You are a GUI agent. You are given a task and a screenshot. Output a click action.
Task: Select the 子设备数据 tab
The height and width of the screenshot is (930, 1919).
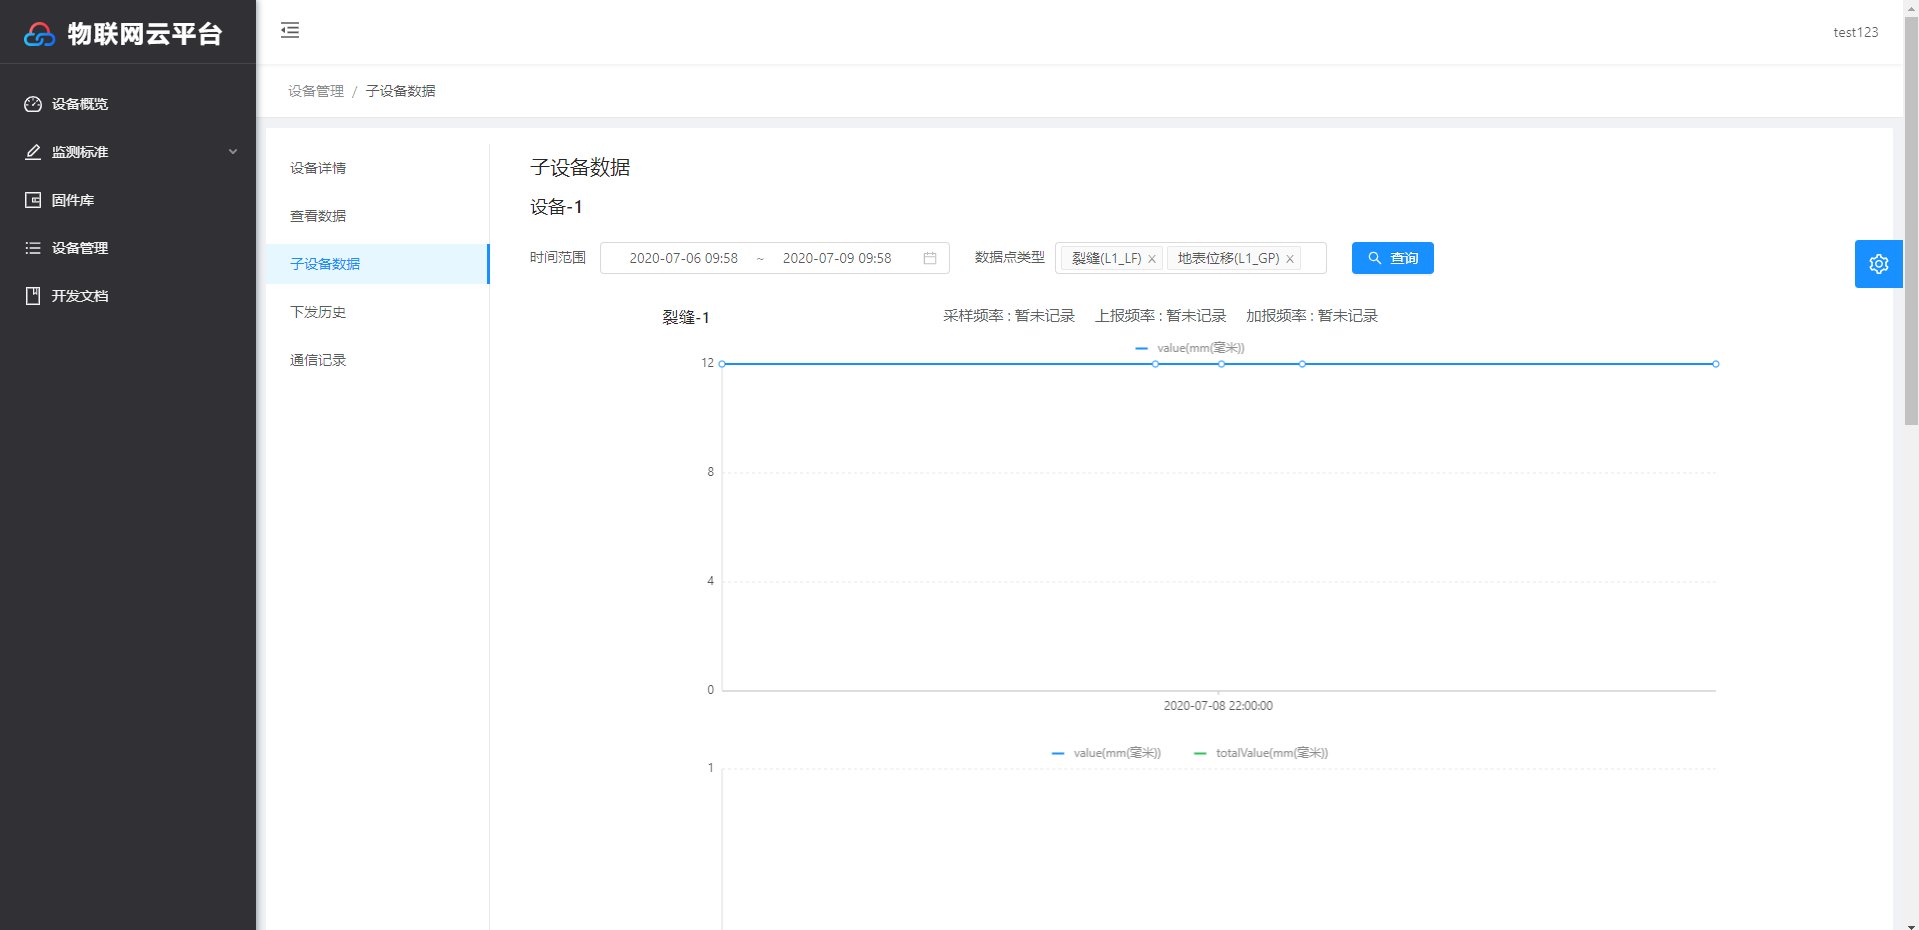click(x=377, y=264)
